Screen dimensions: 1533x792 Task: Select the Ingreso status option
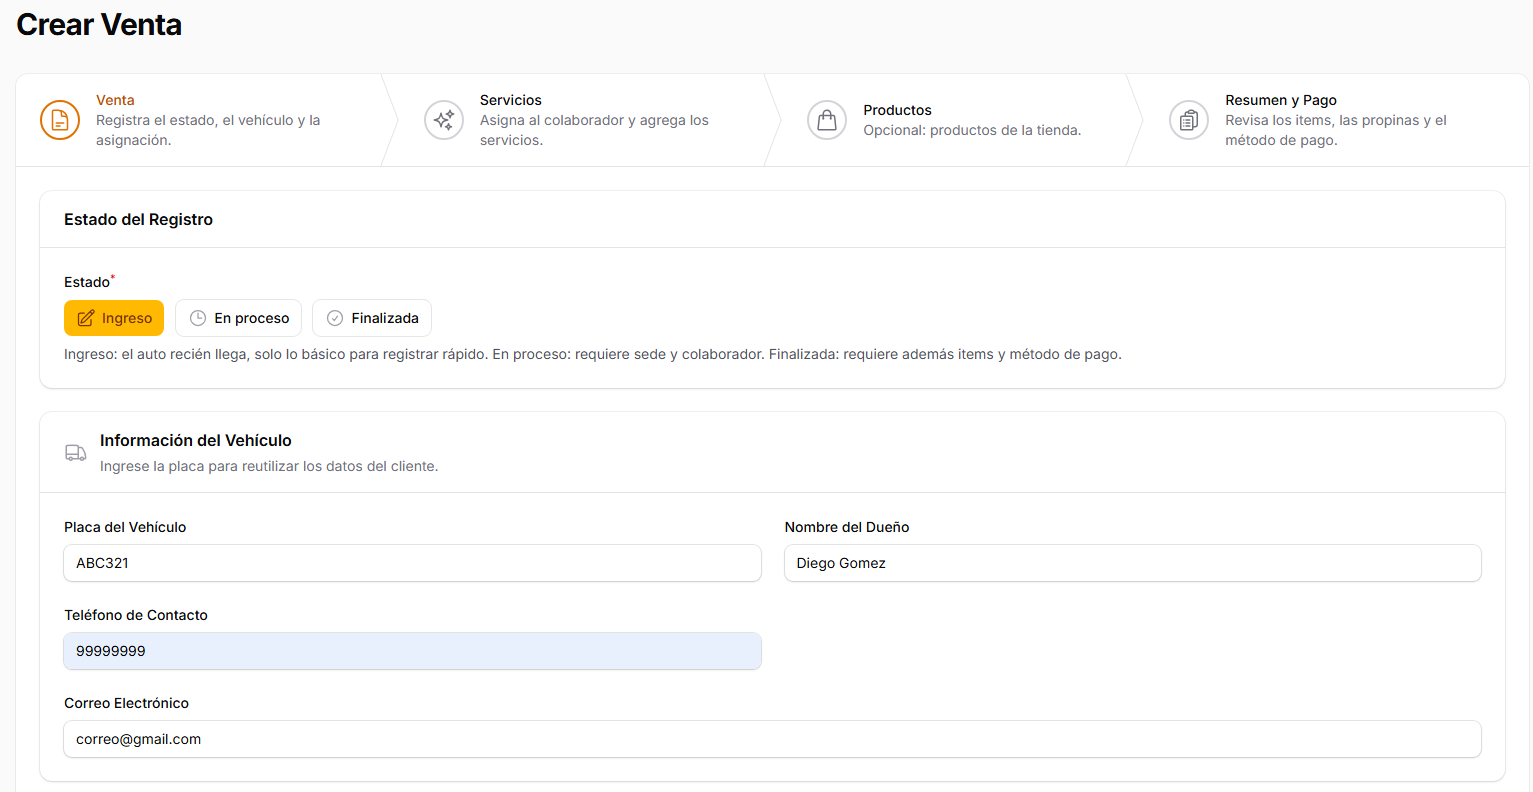[x=114, y=318]
